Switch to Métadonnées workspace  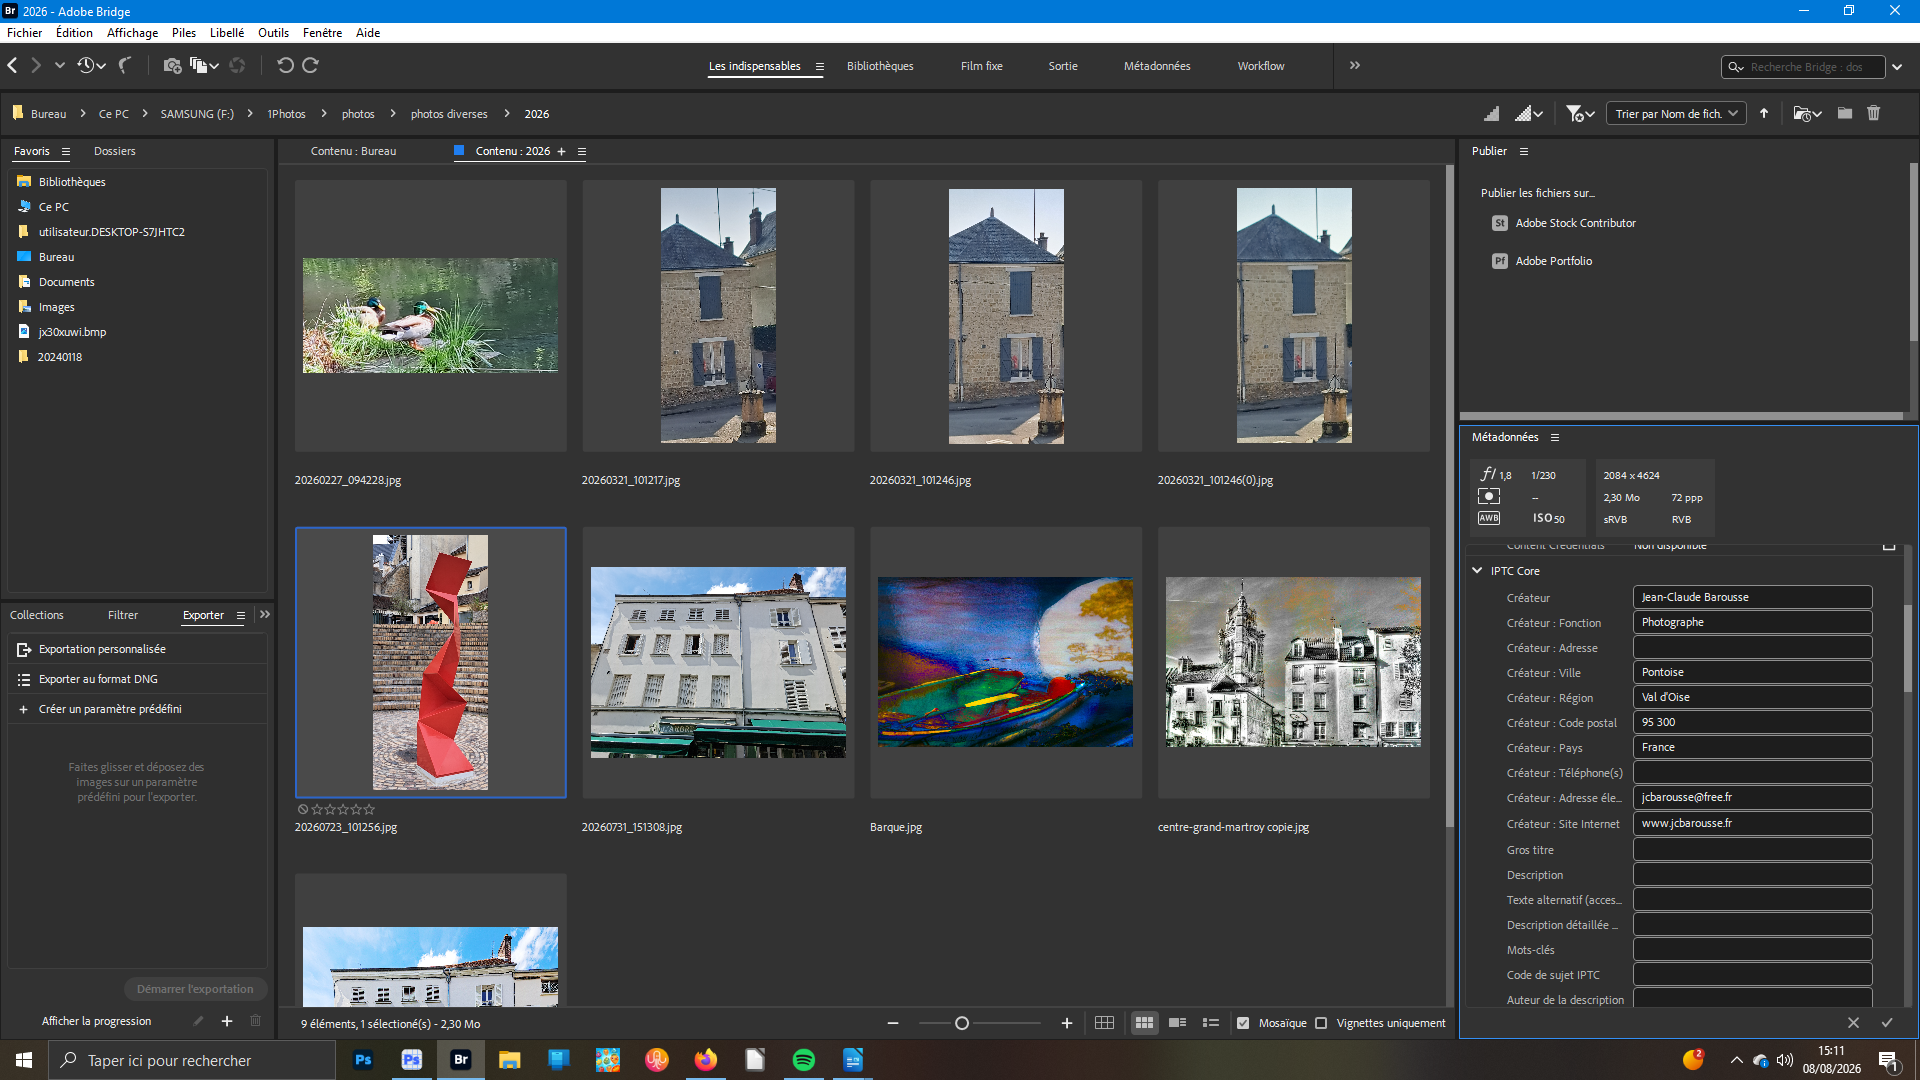click(1157, 67)
